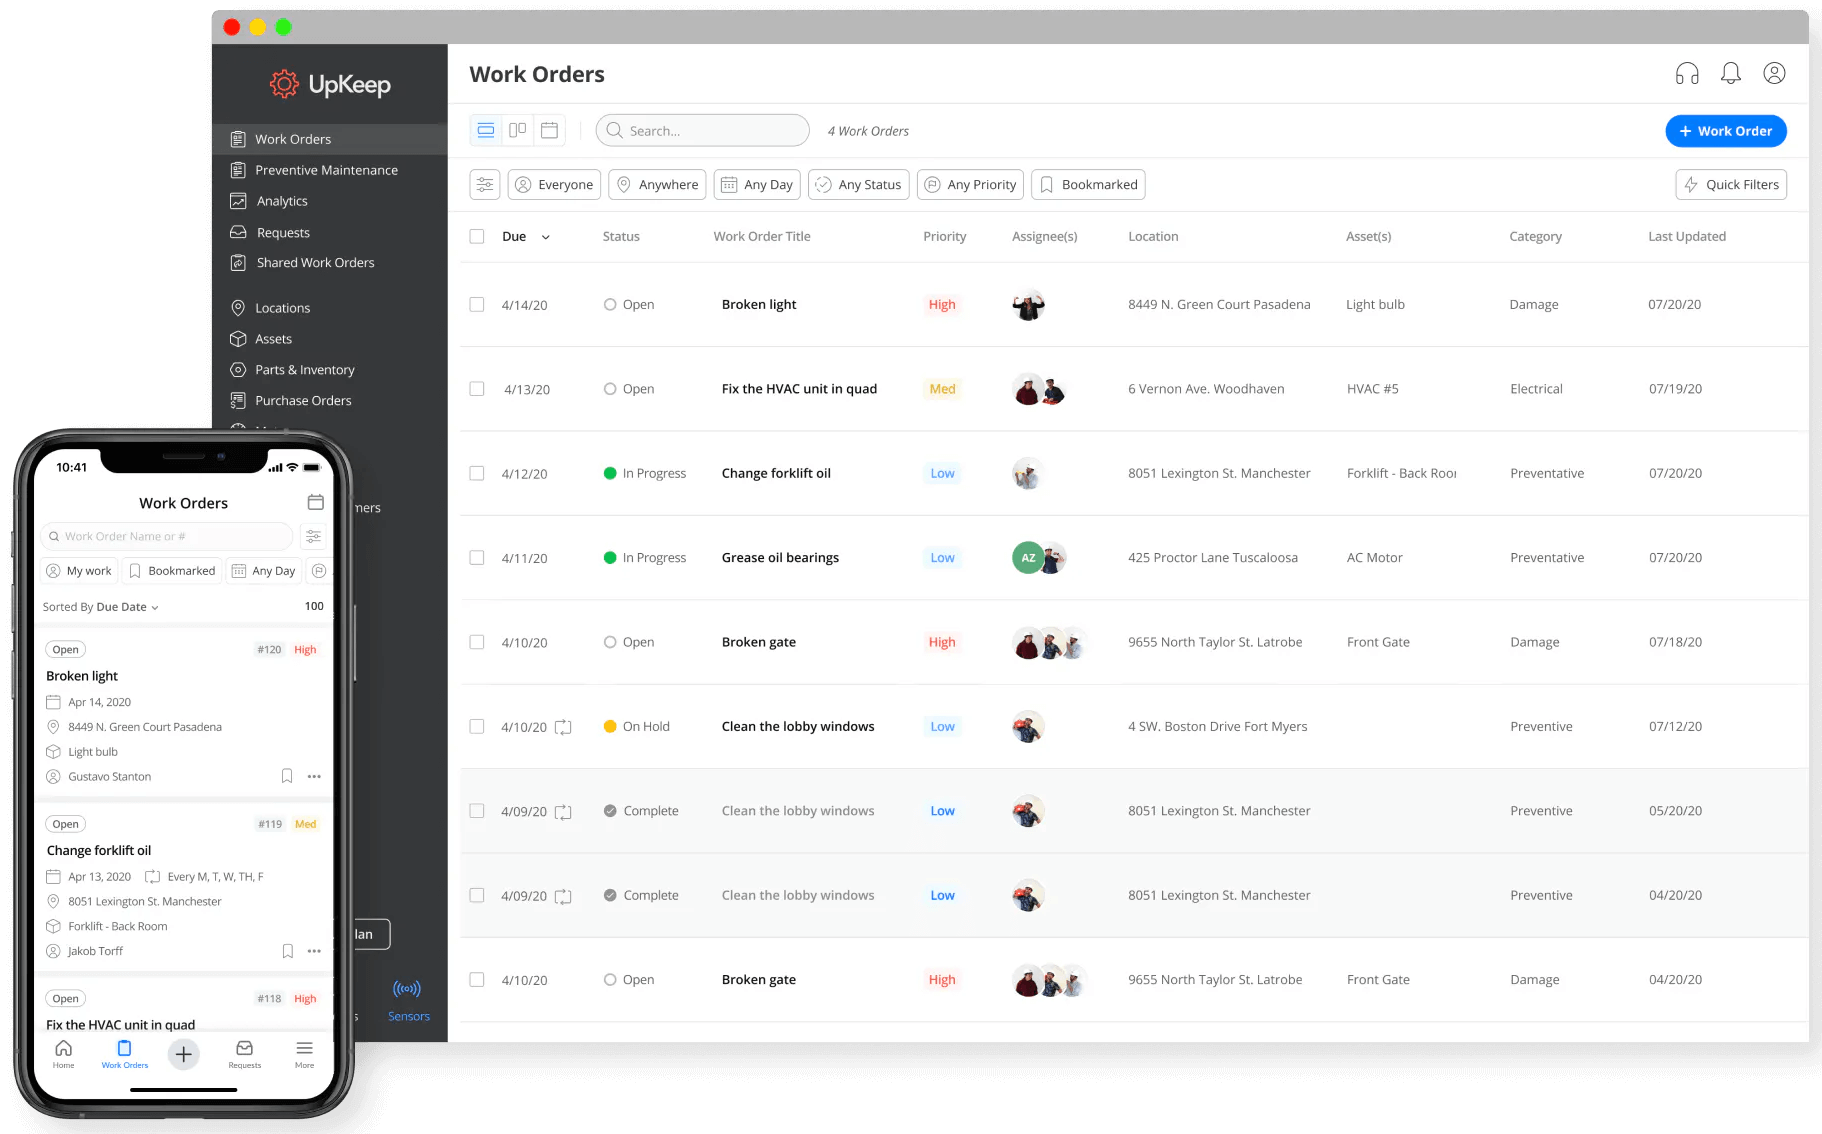Open Quick Filters menu
1822x1134 pixels.
pos(1731,184)
